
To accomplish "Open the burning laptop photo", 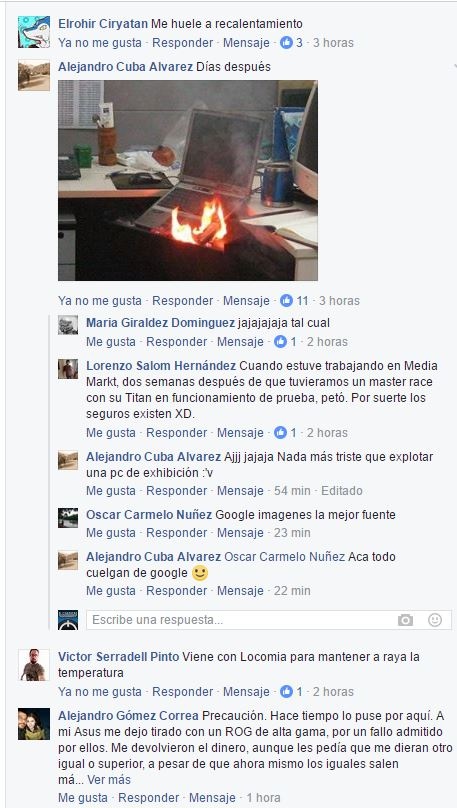I will tap(188, 180).
